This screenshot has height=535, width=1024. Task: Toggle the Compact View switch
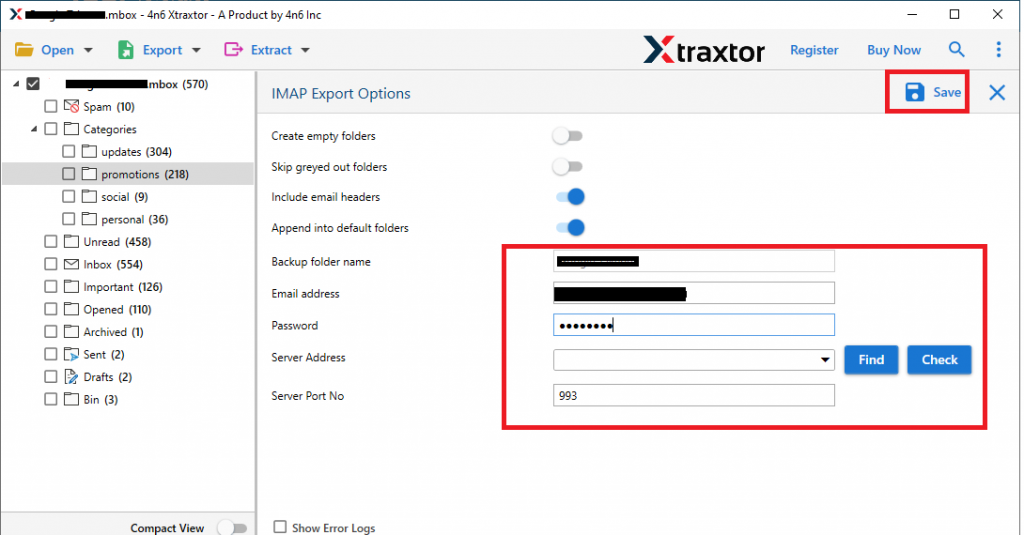(x=231, y=527)
